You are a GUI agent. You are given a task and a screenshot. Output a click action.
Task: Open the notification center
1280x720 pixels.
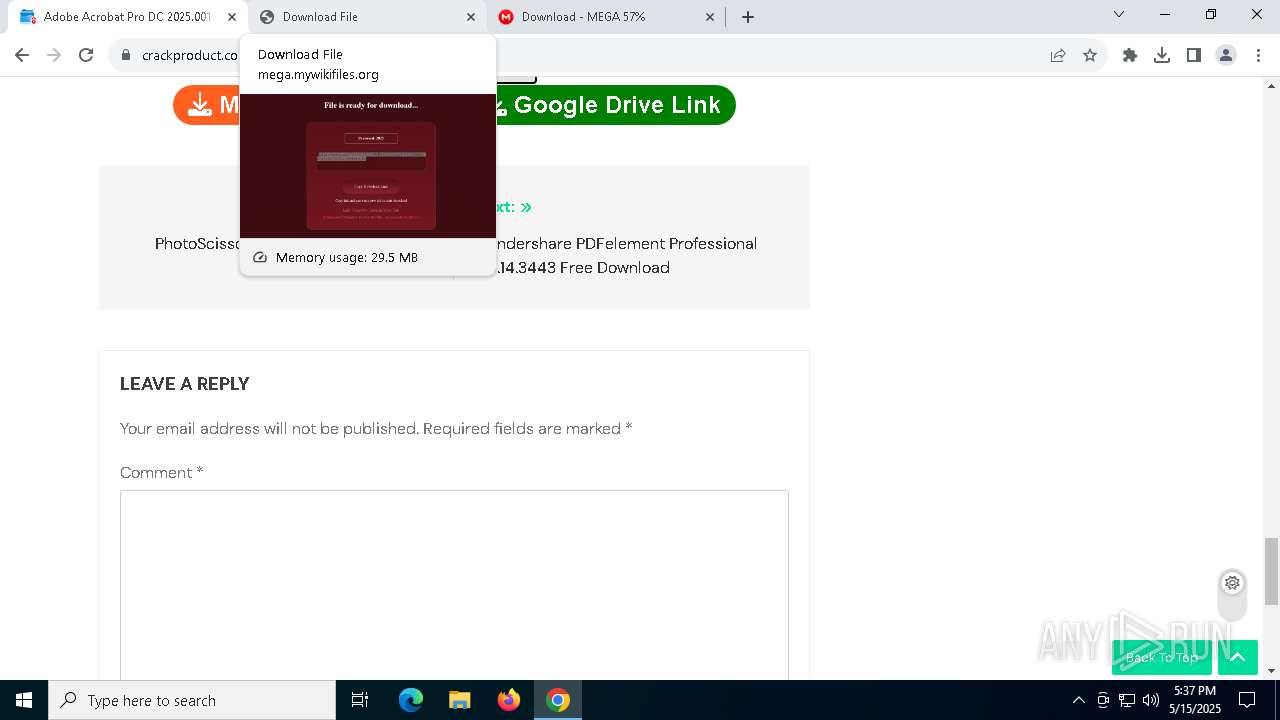[1247, 700]
